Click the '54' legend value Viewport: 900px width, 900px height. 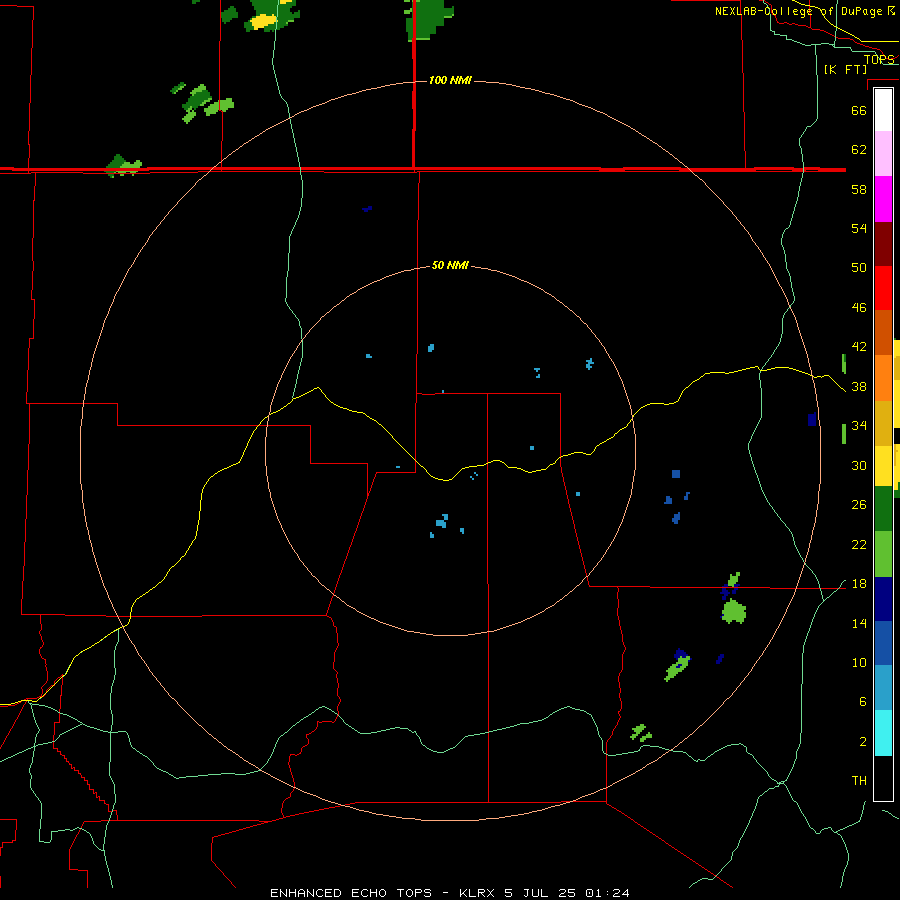[x=859, y=228]
